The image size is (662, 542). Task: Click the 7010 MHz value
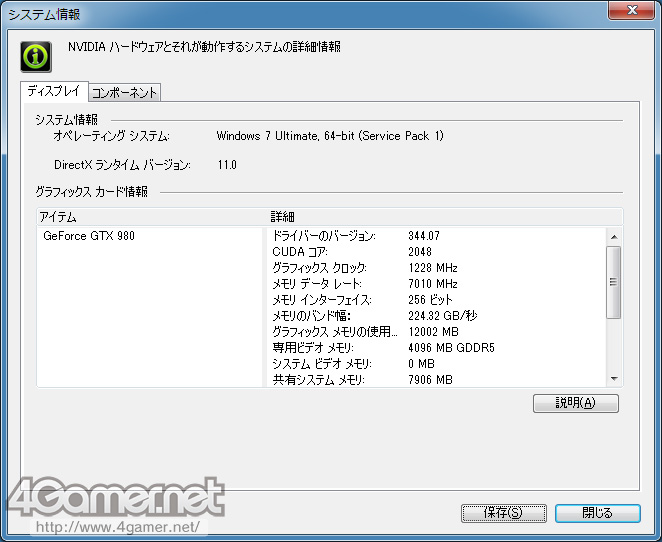433,284
